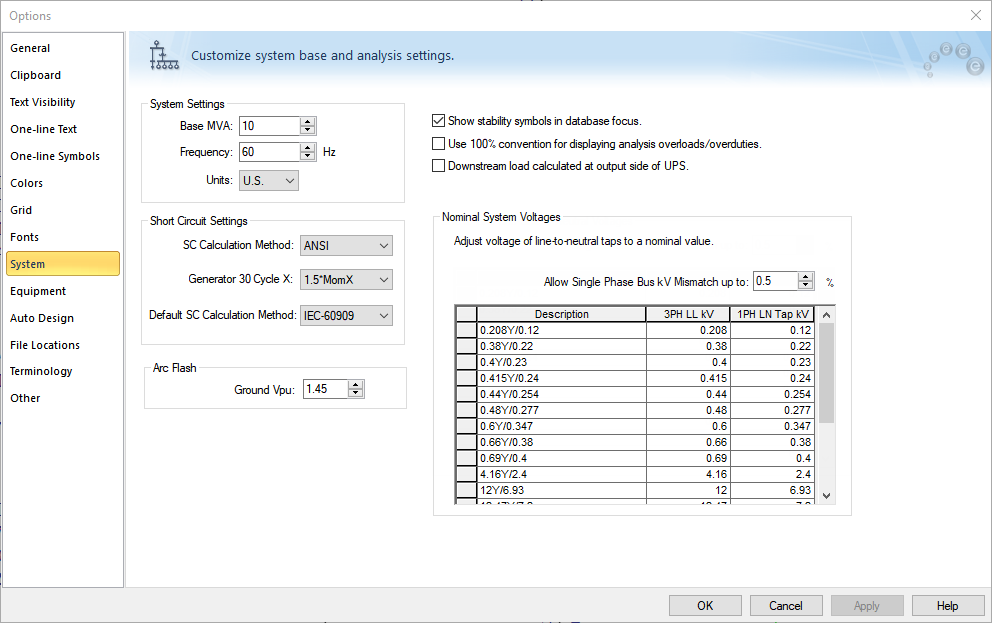Open the Units dropdown
This screenshot has height=623, width=992.
[269, 181]
